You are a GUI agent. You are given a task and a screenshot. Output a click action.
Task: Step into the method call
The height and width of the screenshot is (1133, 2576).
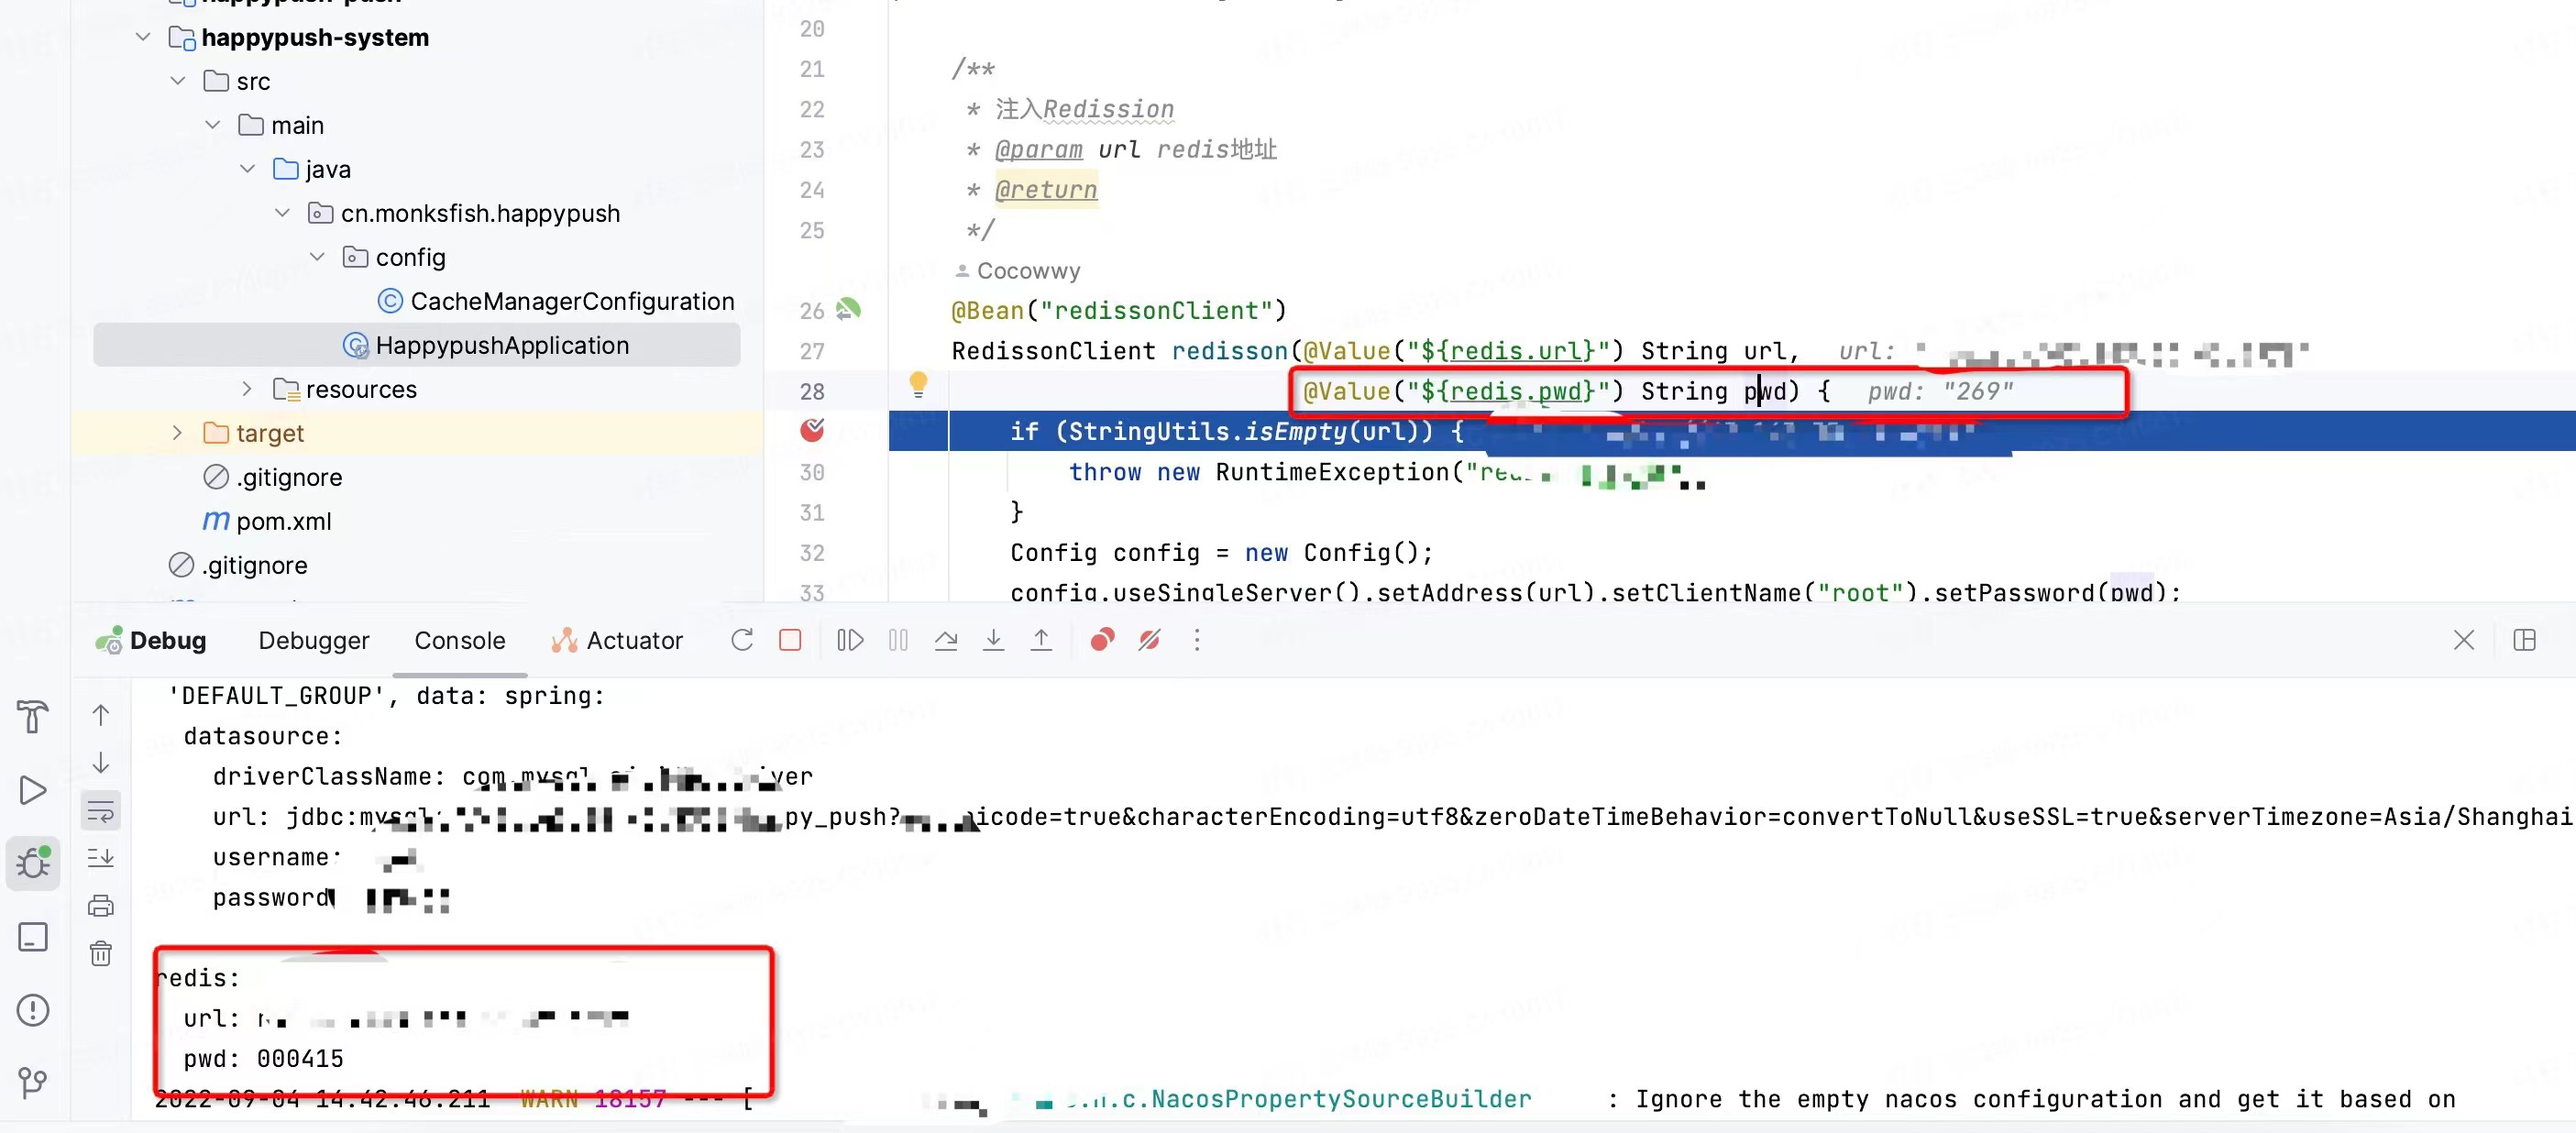click(x=994, y=640)
